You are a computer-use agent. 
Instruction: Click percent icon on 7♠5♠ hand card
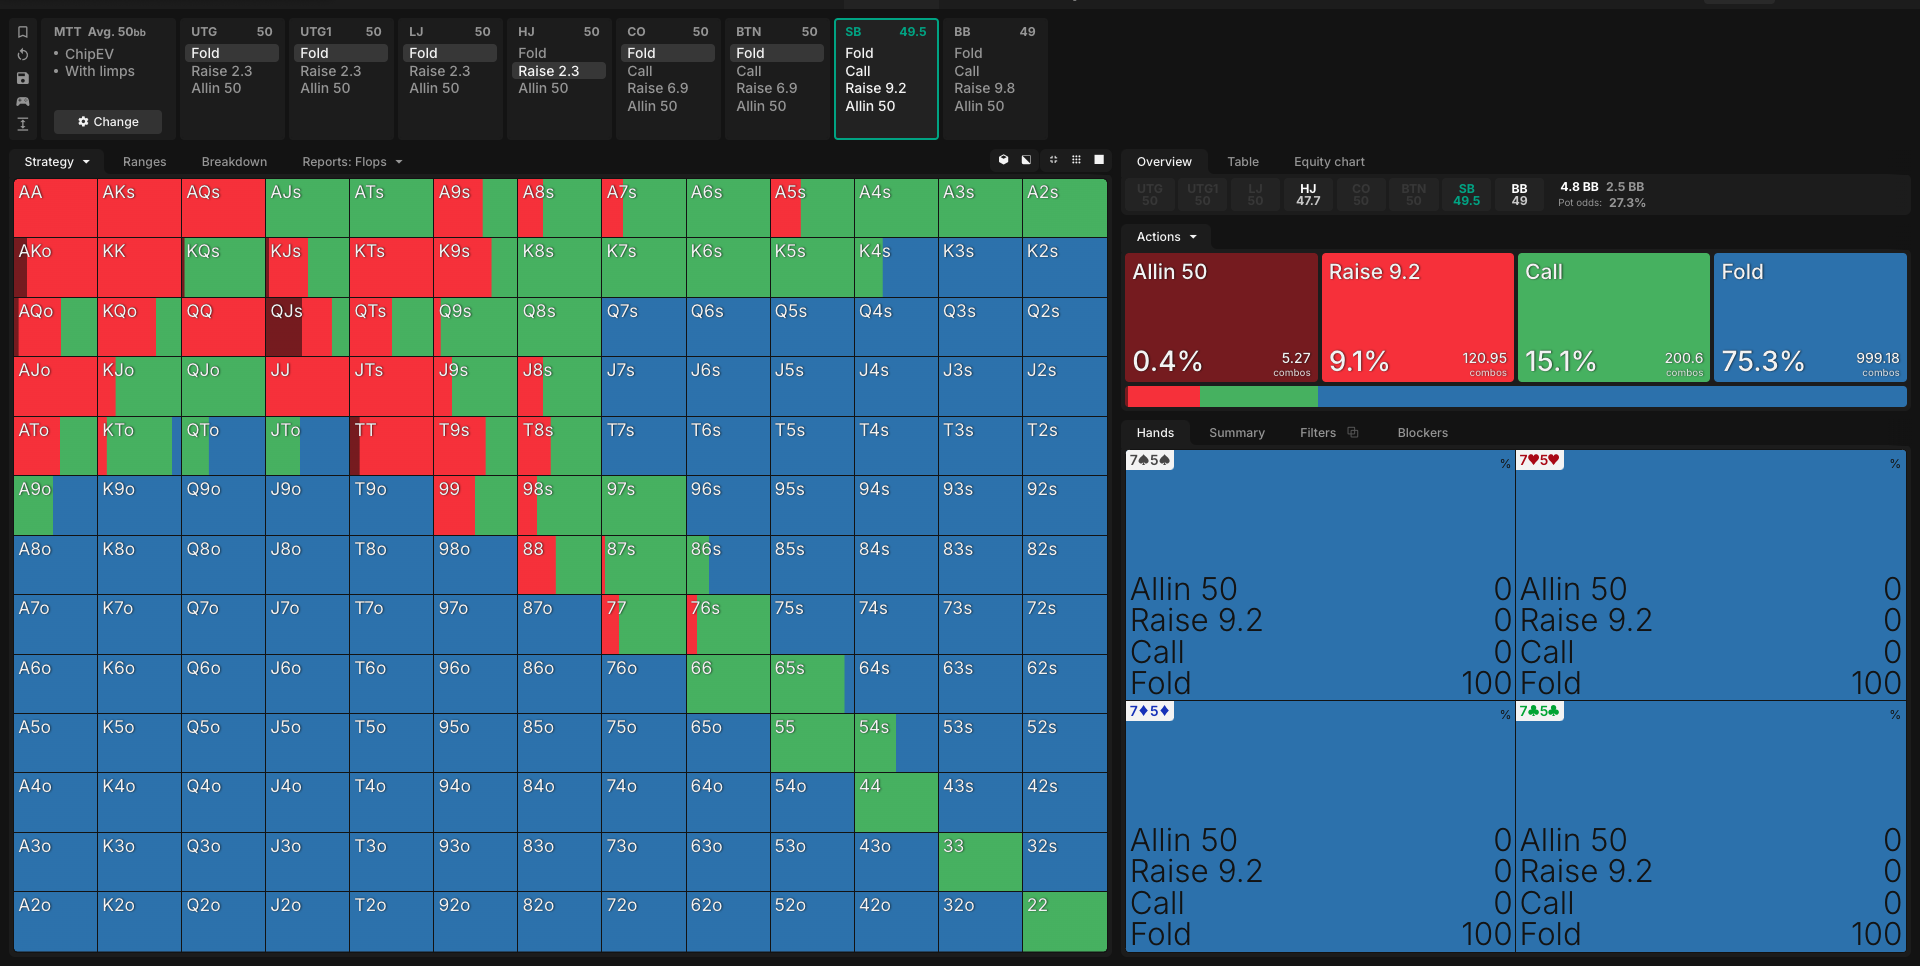tap(1505, 464)
